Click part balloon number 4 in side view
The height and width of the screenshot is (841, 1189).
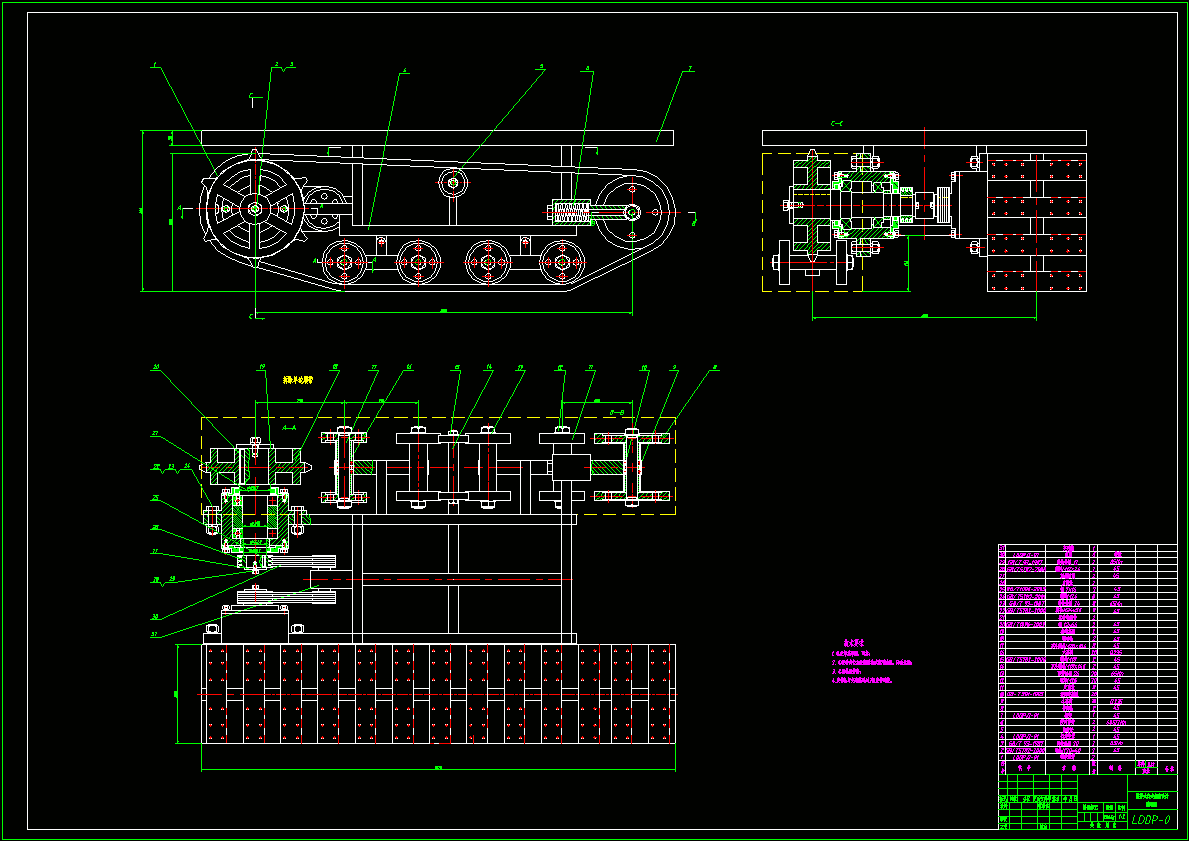[405, 71]
